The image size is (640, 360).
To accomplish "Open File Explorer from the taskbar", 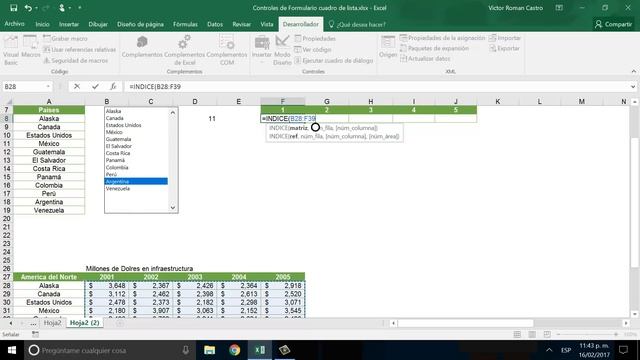I will [210, 350].
